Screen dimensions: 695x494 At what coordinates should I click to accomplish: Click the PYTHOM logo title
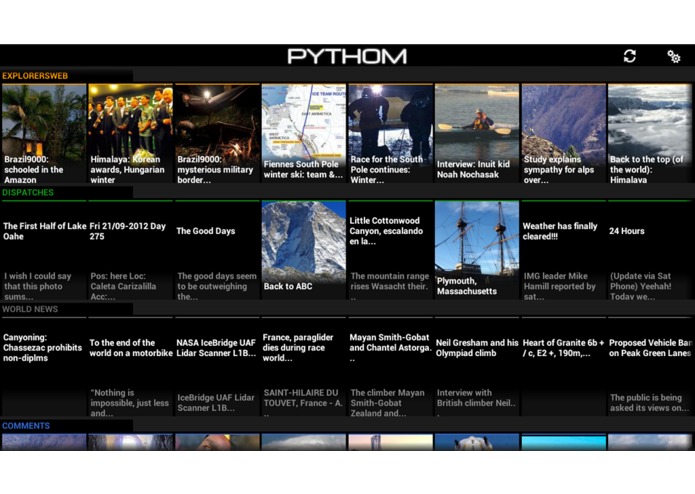347,56
